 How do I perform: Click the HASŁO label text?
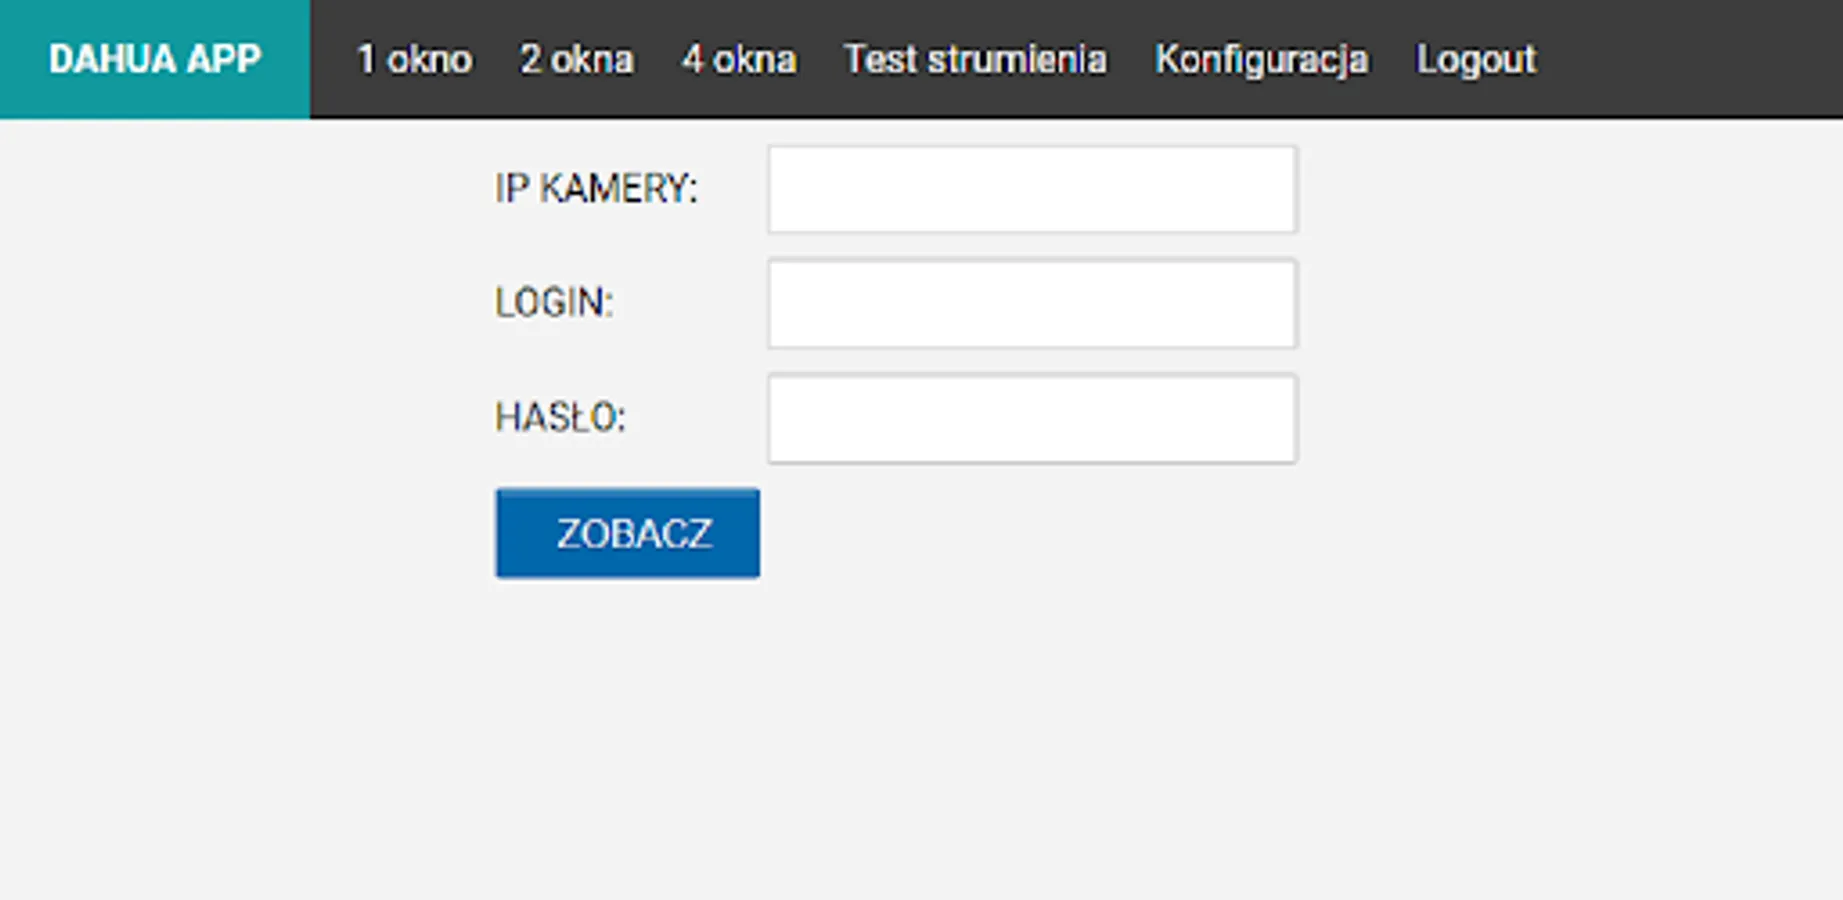coord(560,418)
